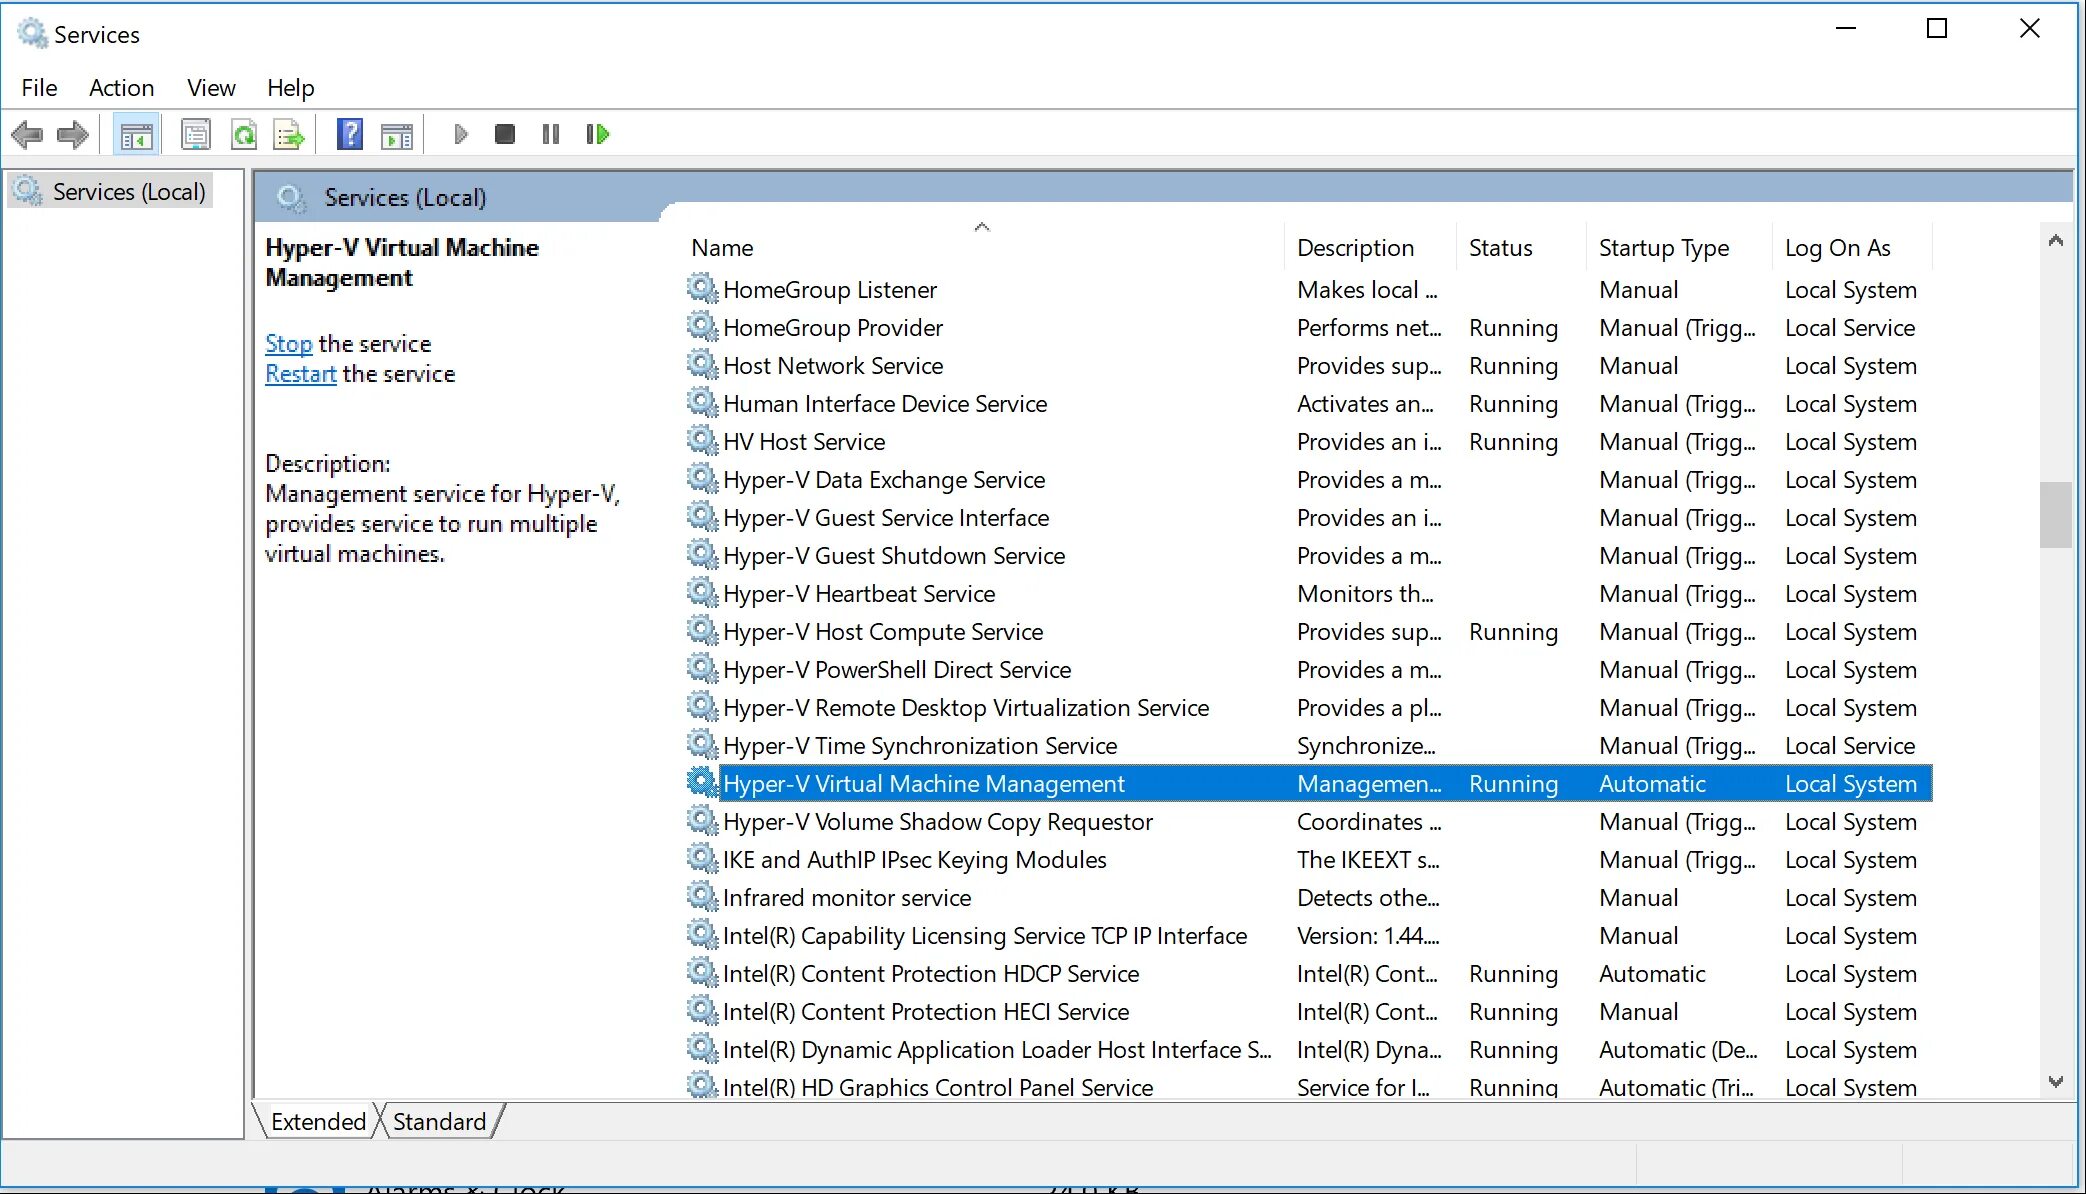Restart the Hyper-V Virtual Machine Management service
The width and height of the screenshot is (2086, 1194).
pos(297,374)
